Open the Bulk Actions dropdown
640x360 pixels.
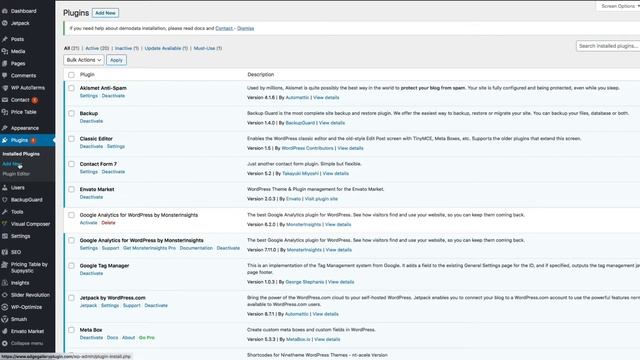(x=84, y=60)
